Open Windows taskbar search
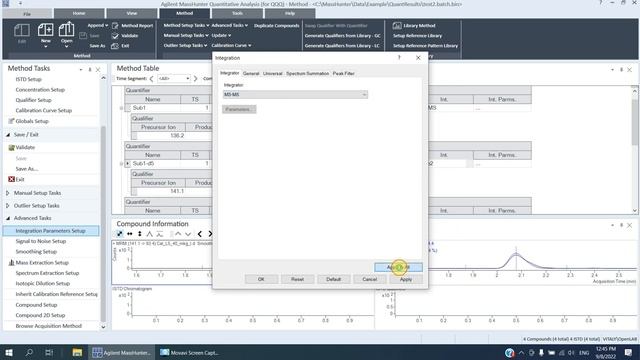 29,352
